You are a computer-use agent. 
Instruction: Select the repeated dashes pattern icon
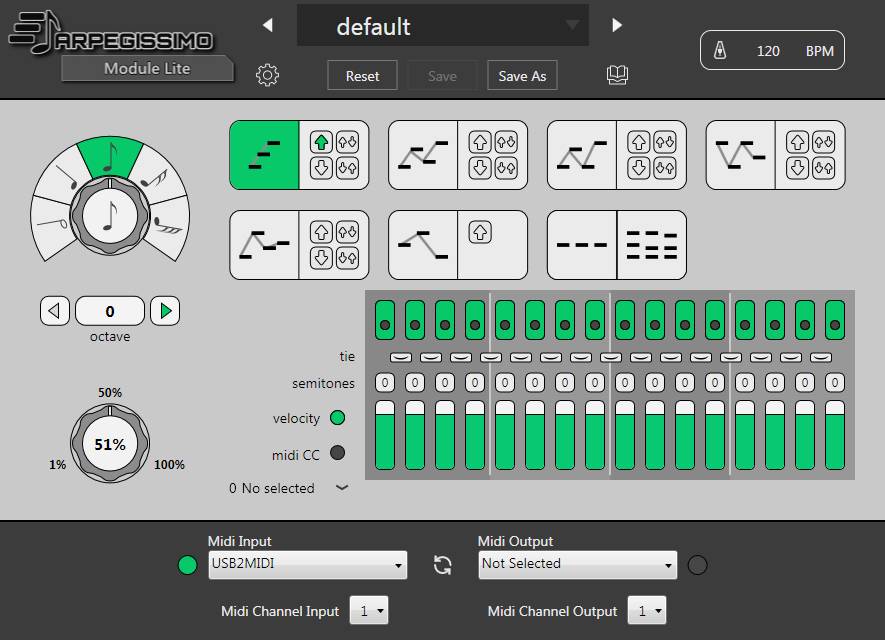[x=582, y=245]
